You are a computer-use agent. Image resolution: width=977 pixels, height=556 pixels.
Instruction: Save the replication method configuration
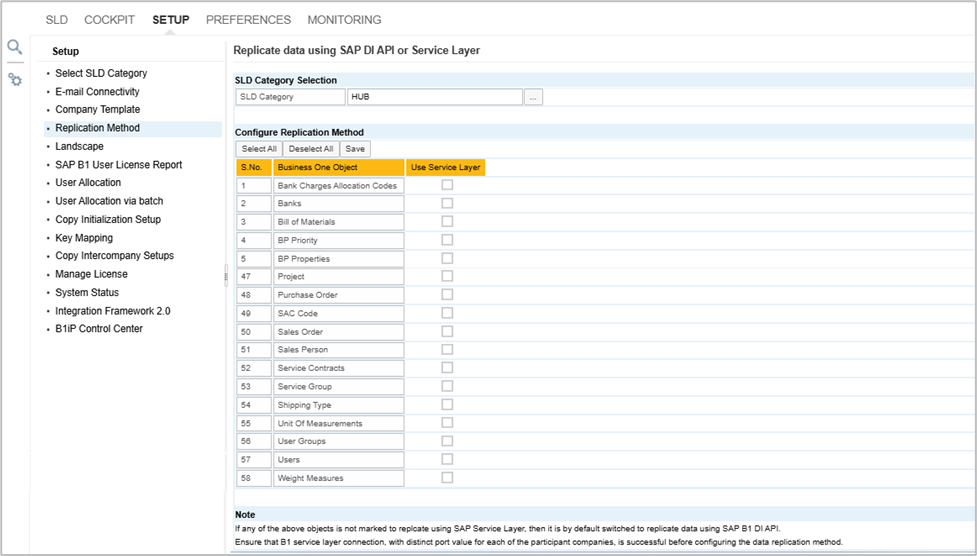pyautogui.click(x=355, y=149)
